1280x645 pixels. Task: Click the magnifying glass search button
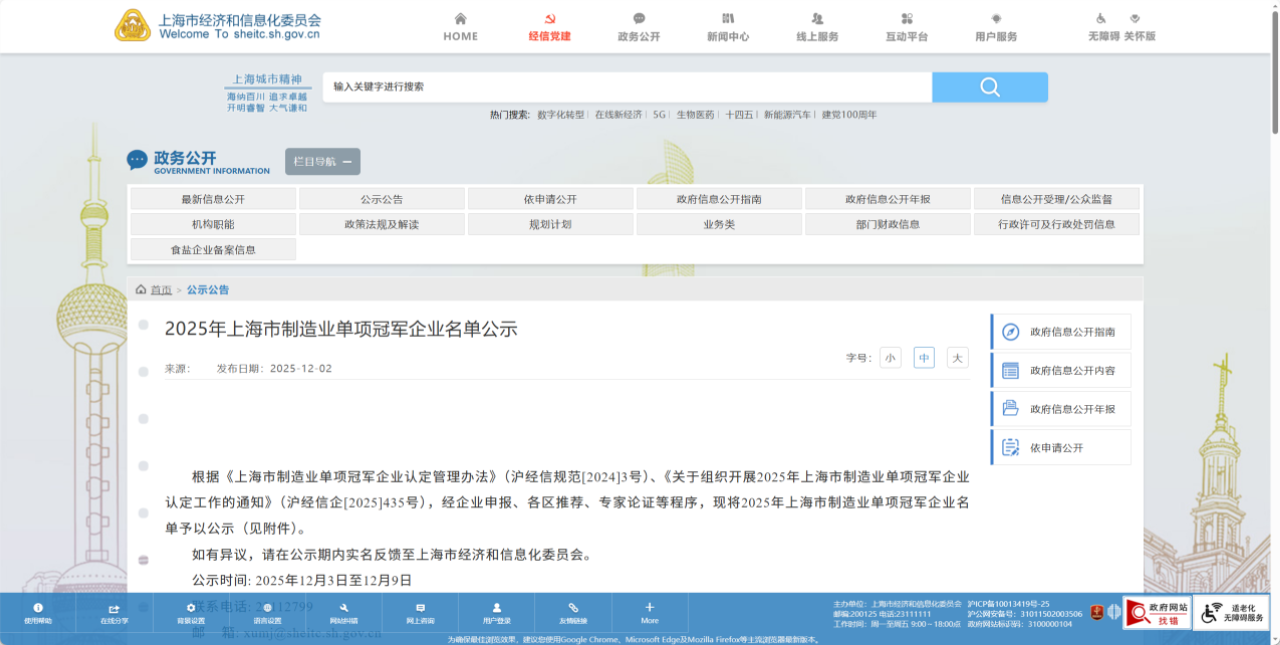pyautogui.click(x=989, y=87)
